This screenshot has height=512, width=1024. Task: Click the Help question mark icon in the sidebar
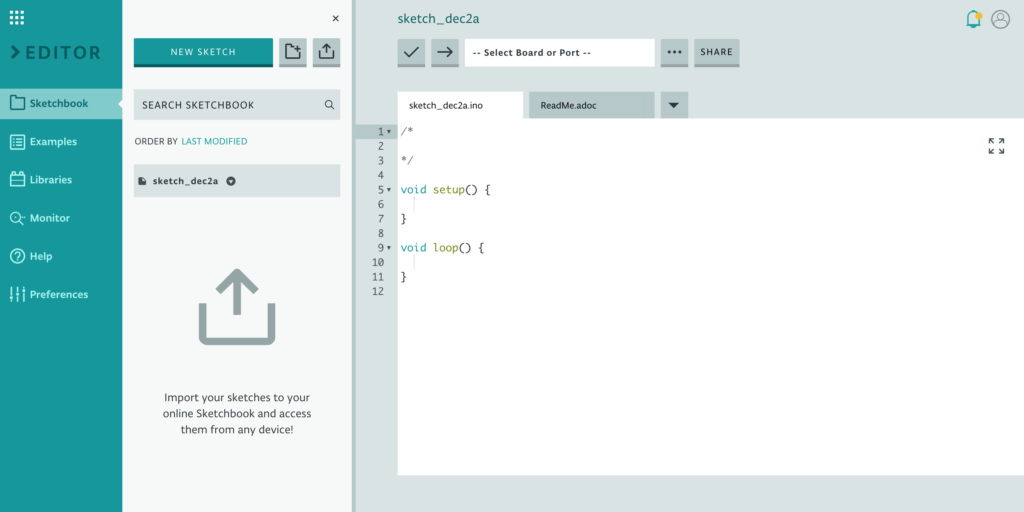(18, 256)
